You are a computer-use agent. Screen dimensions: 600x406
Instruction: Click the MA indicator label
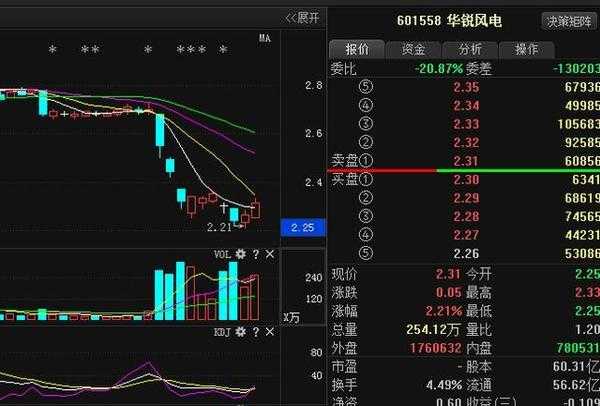(265, 39)
